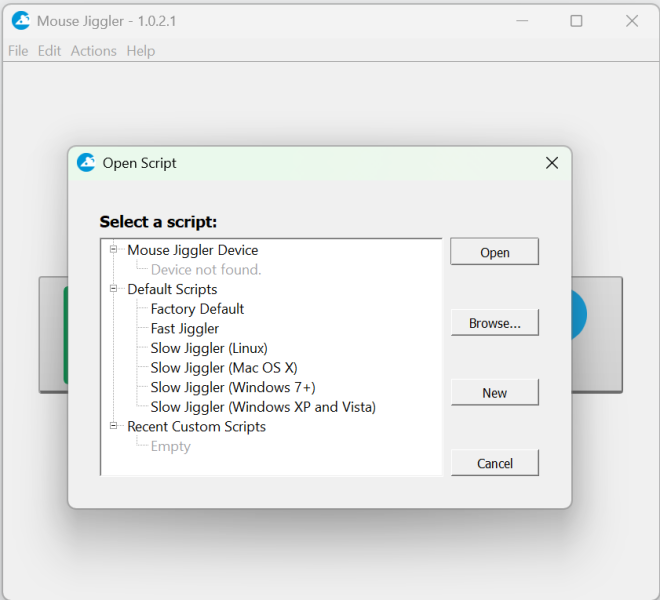
Task: Maximize the Mouse Jiggler window
Action: pyautogui.click(x=576, y=21)
